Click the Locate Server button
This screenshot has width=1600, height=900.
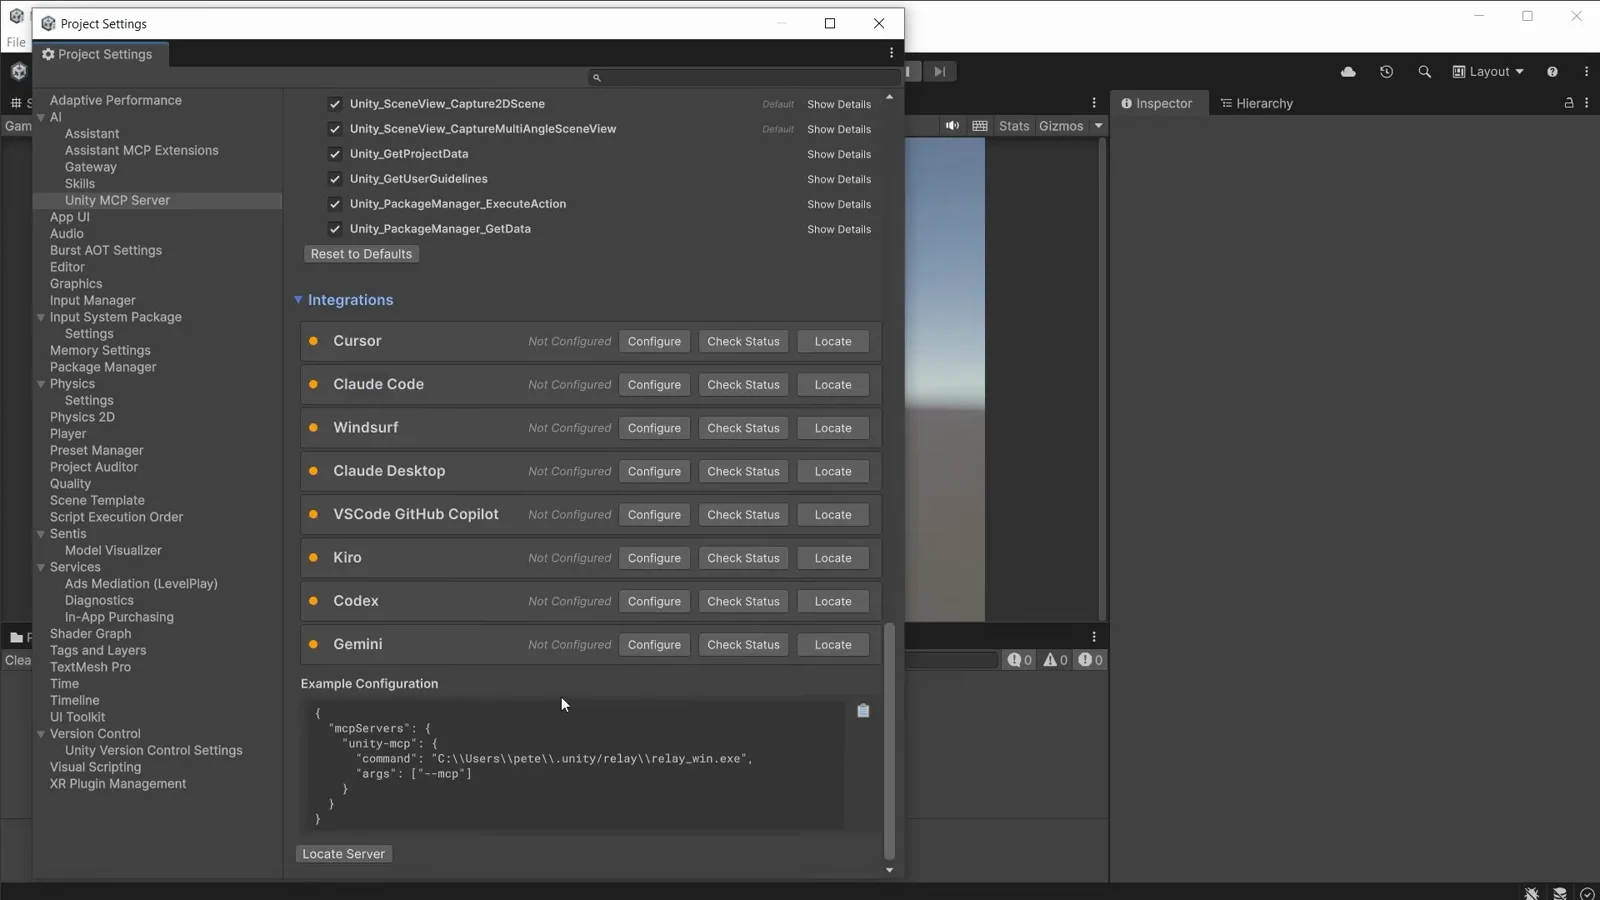coord(344,854)
